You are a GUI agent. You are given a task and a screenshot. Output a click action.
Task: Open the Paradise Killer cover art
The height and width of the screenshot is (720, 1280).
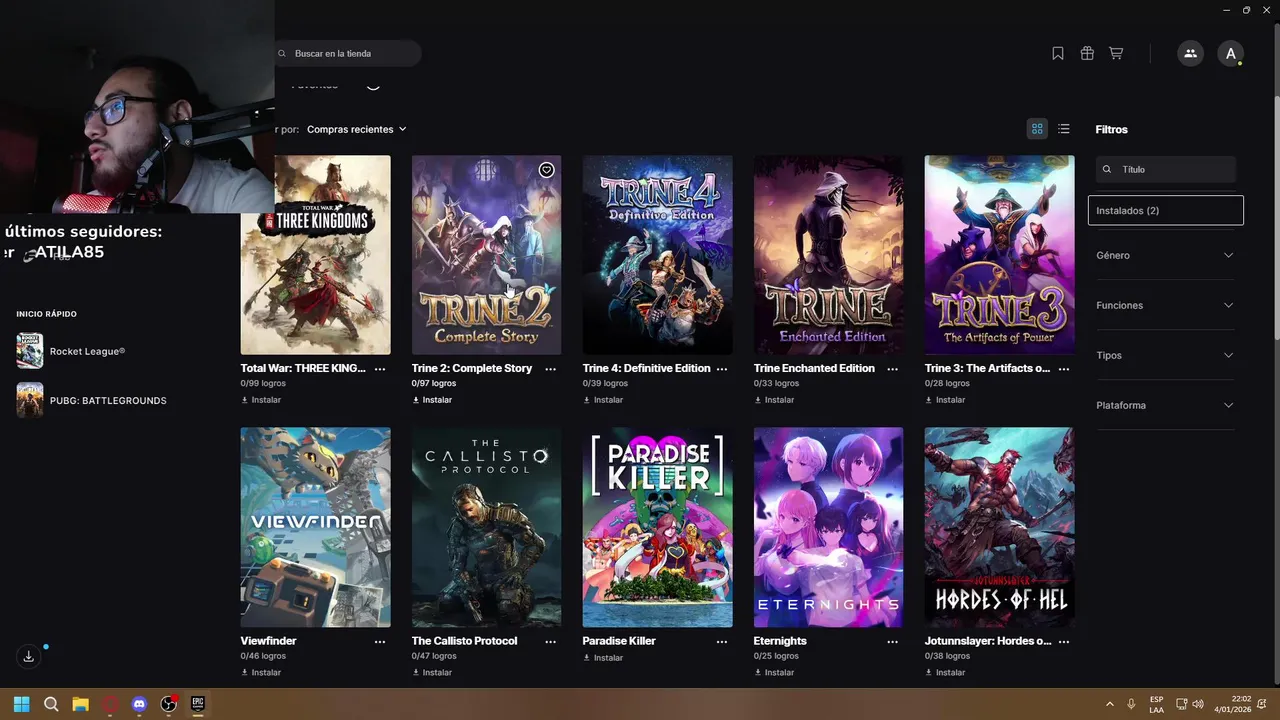[x=658, y=528]
